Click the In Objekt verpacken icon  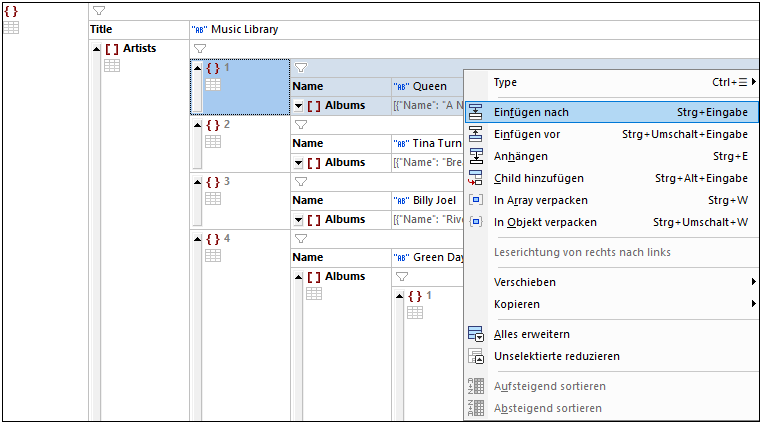click(475, 222)
